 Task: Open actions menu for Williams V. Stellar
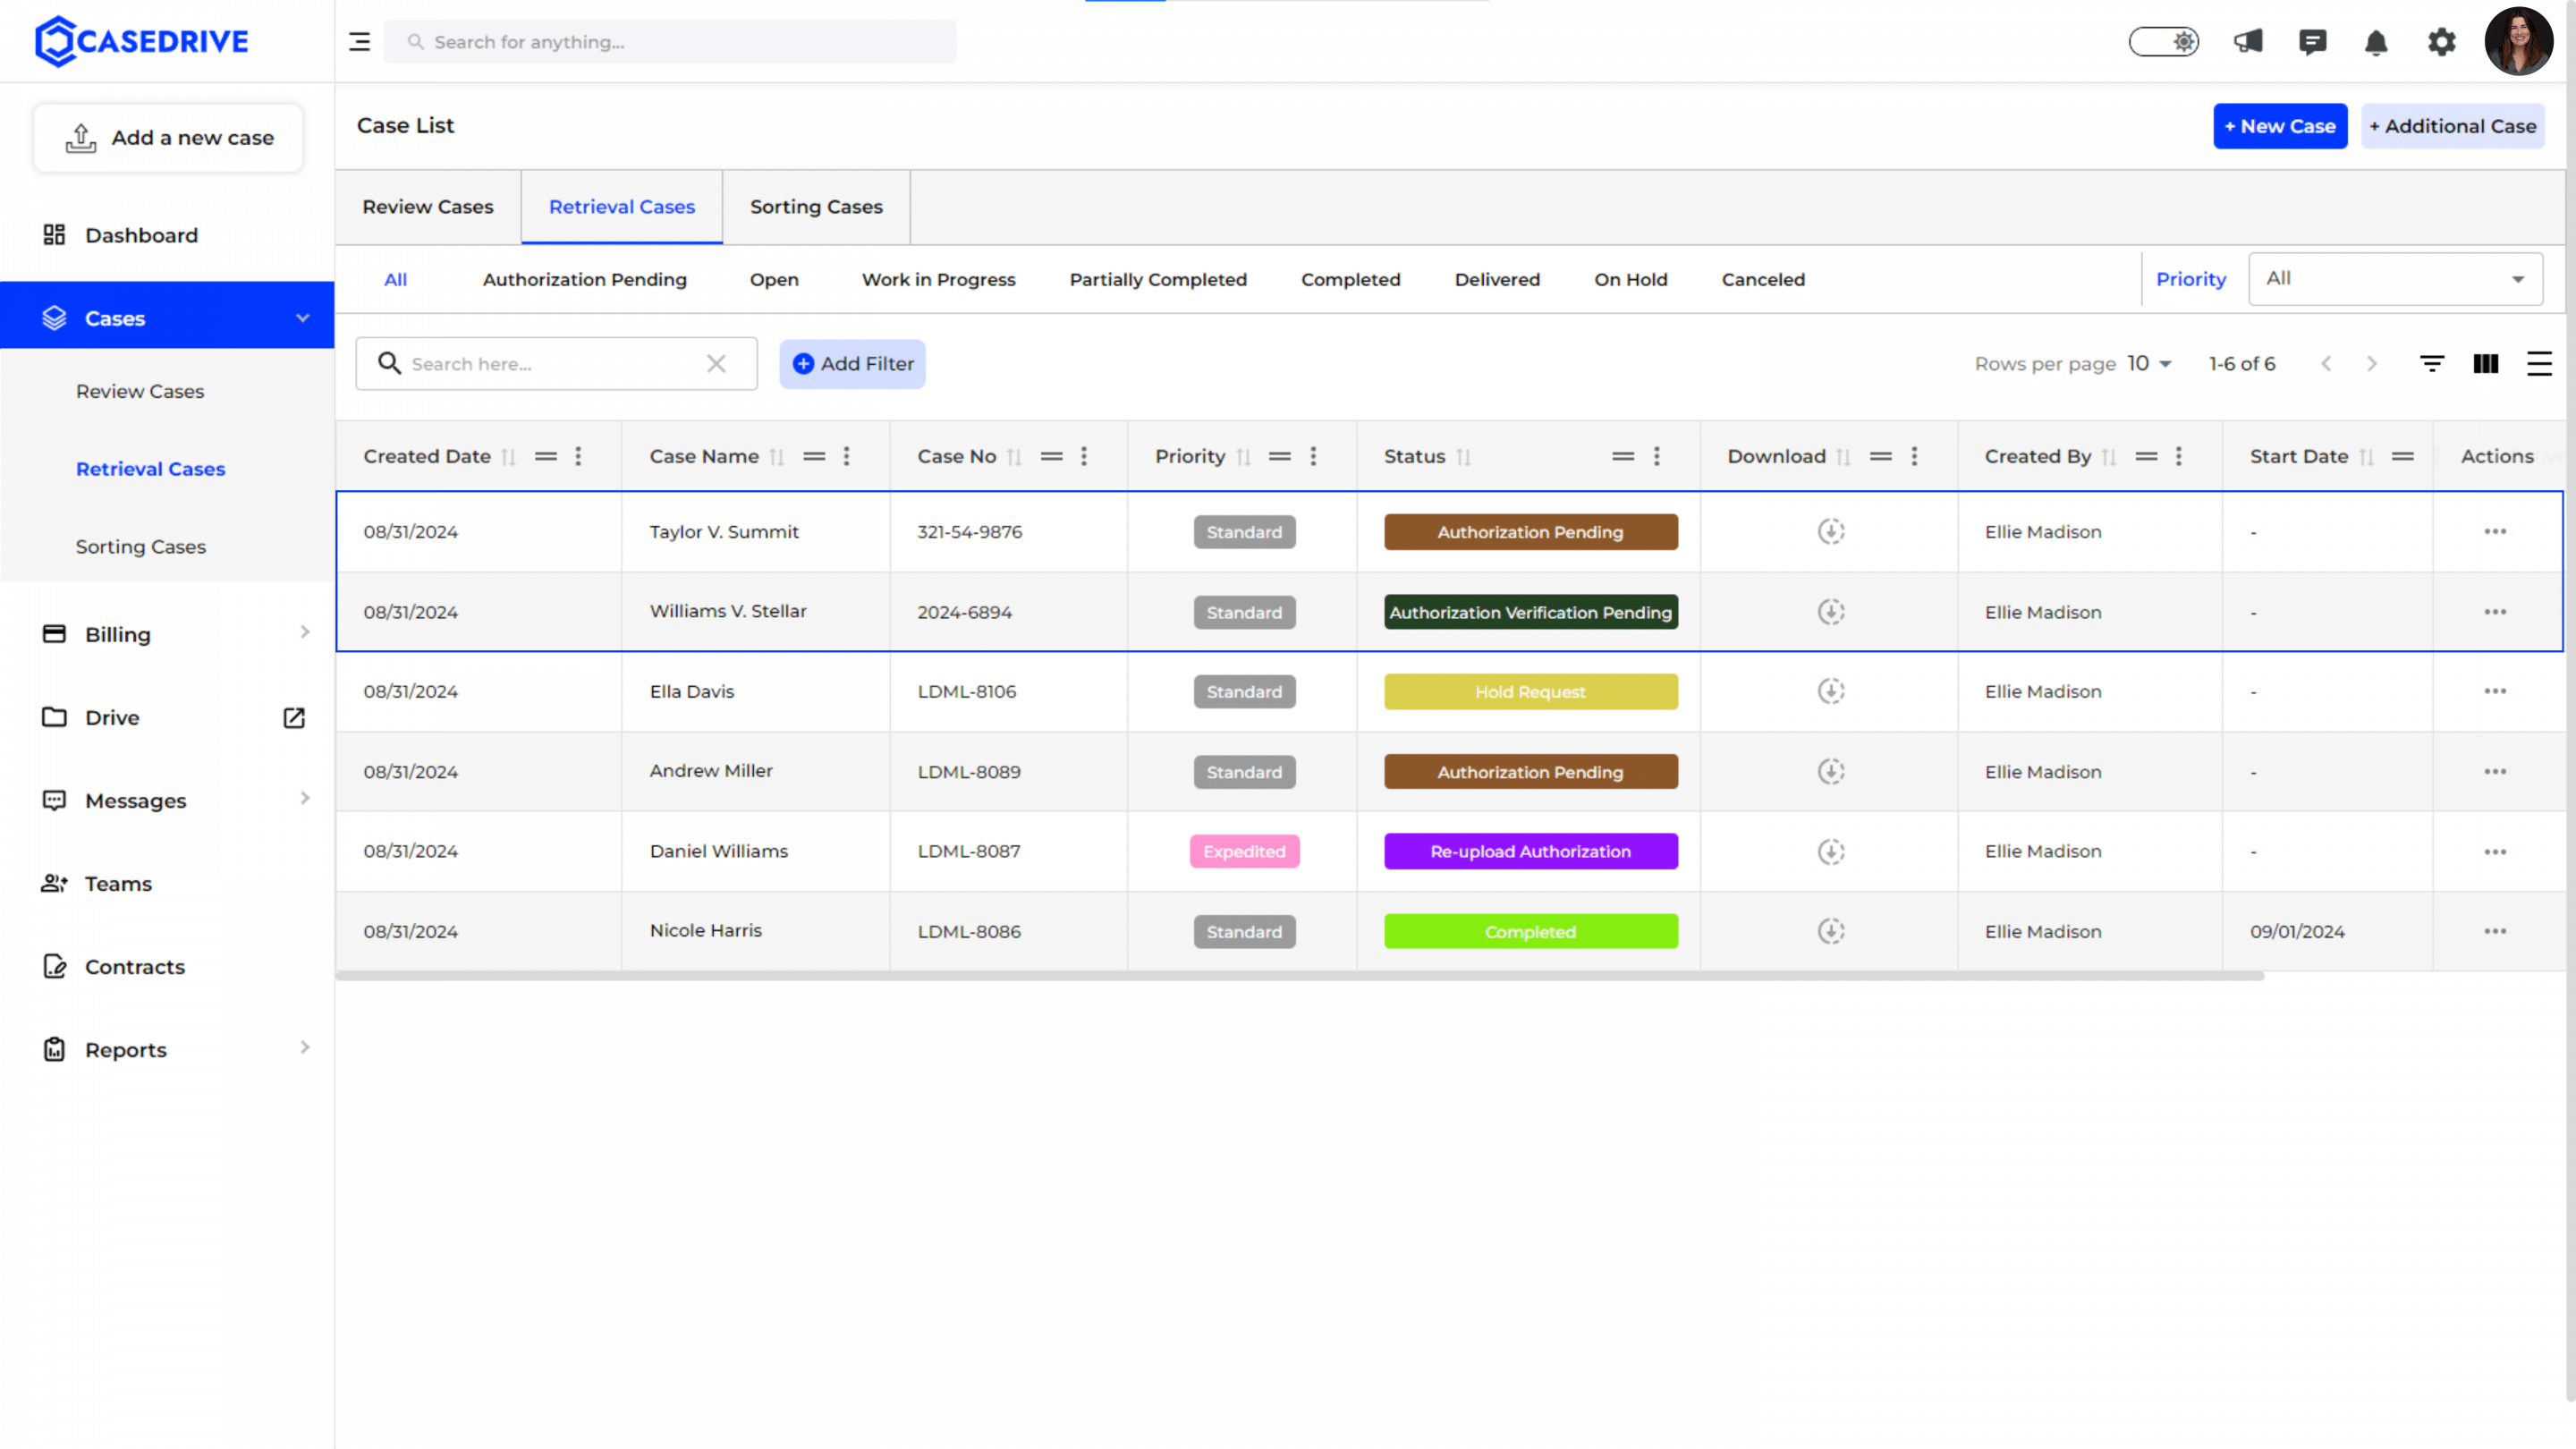point(2495,611)
